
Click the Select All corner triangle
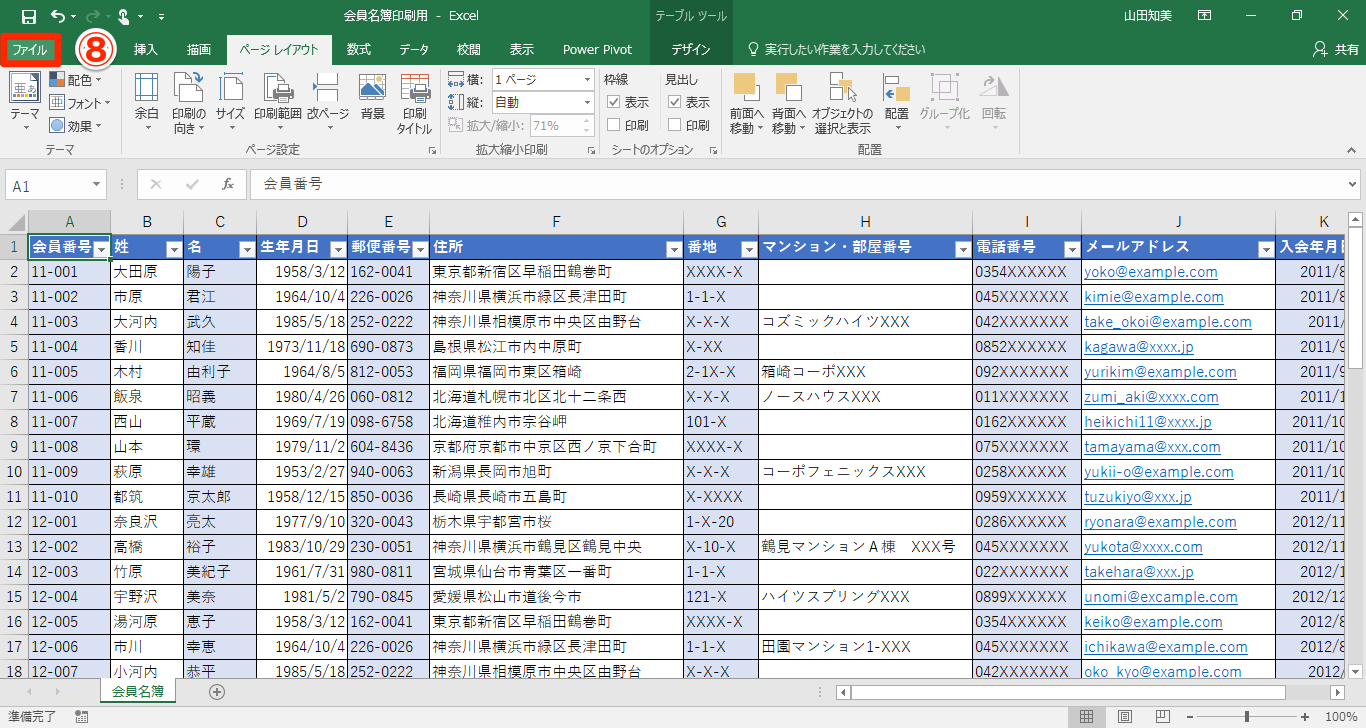tap(17, 222)
